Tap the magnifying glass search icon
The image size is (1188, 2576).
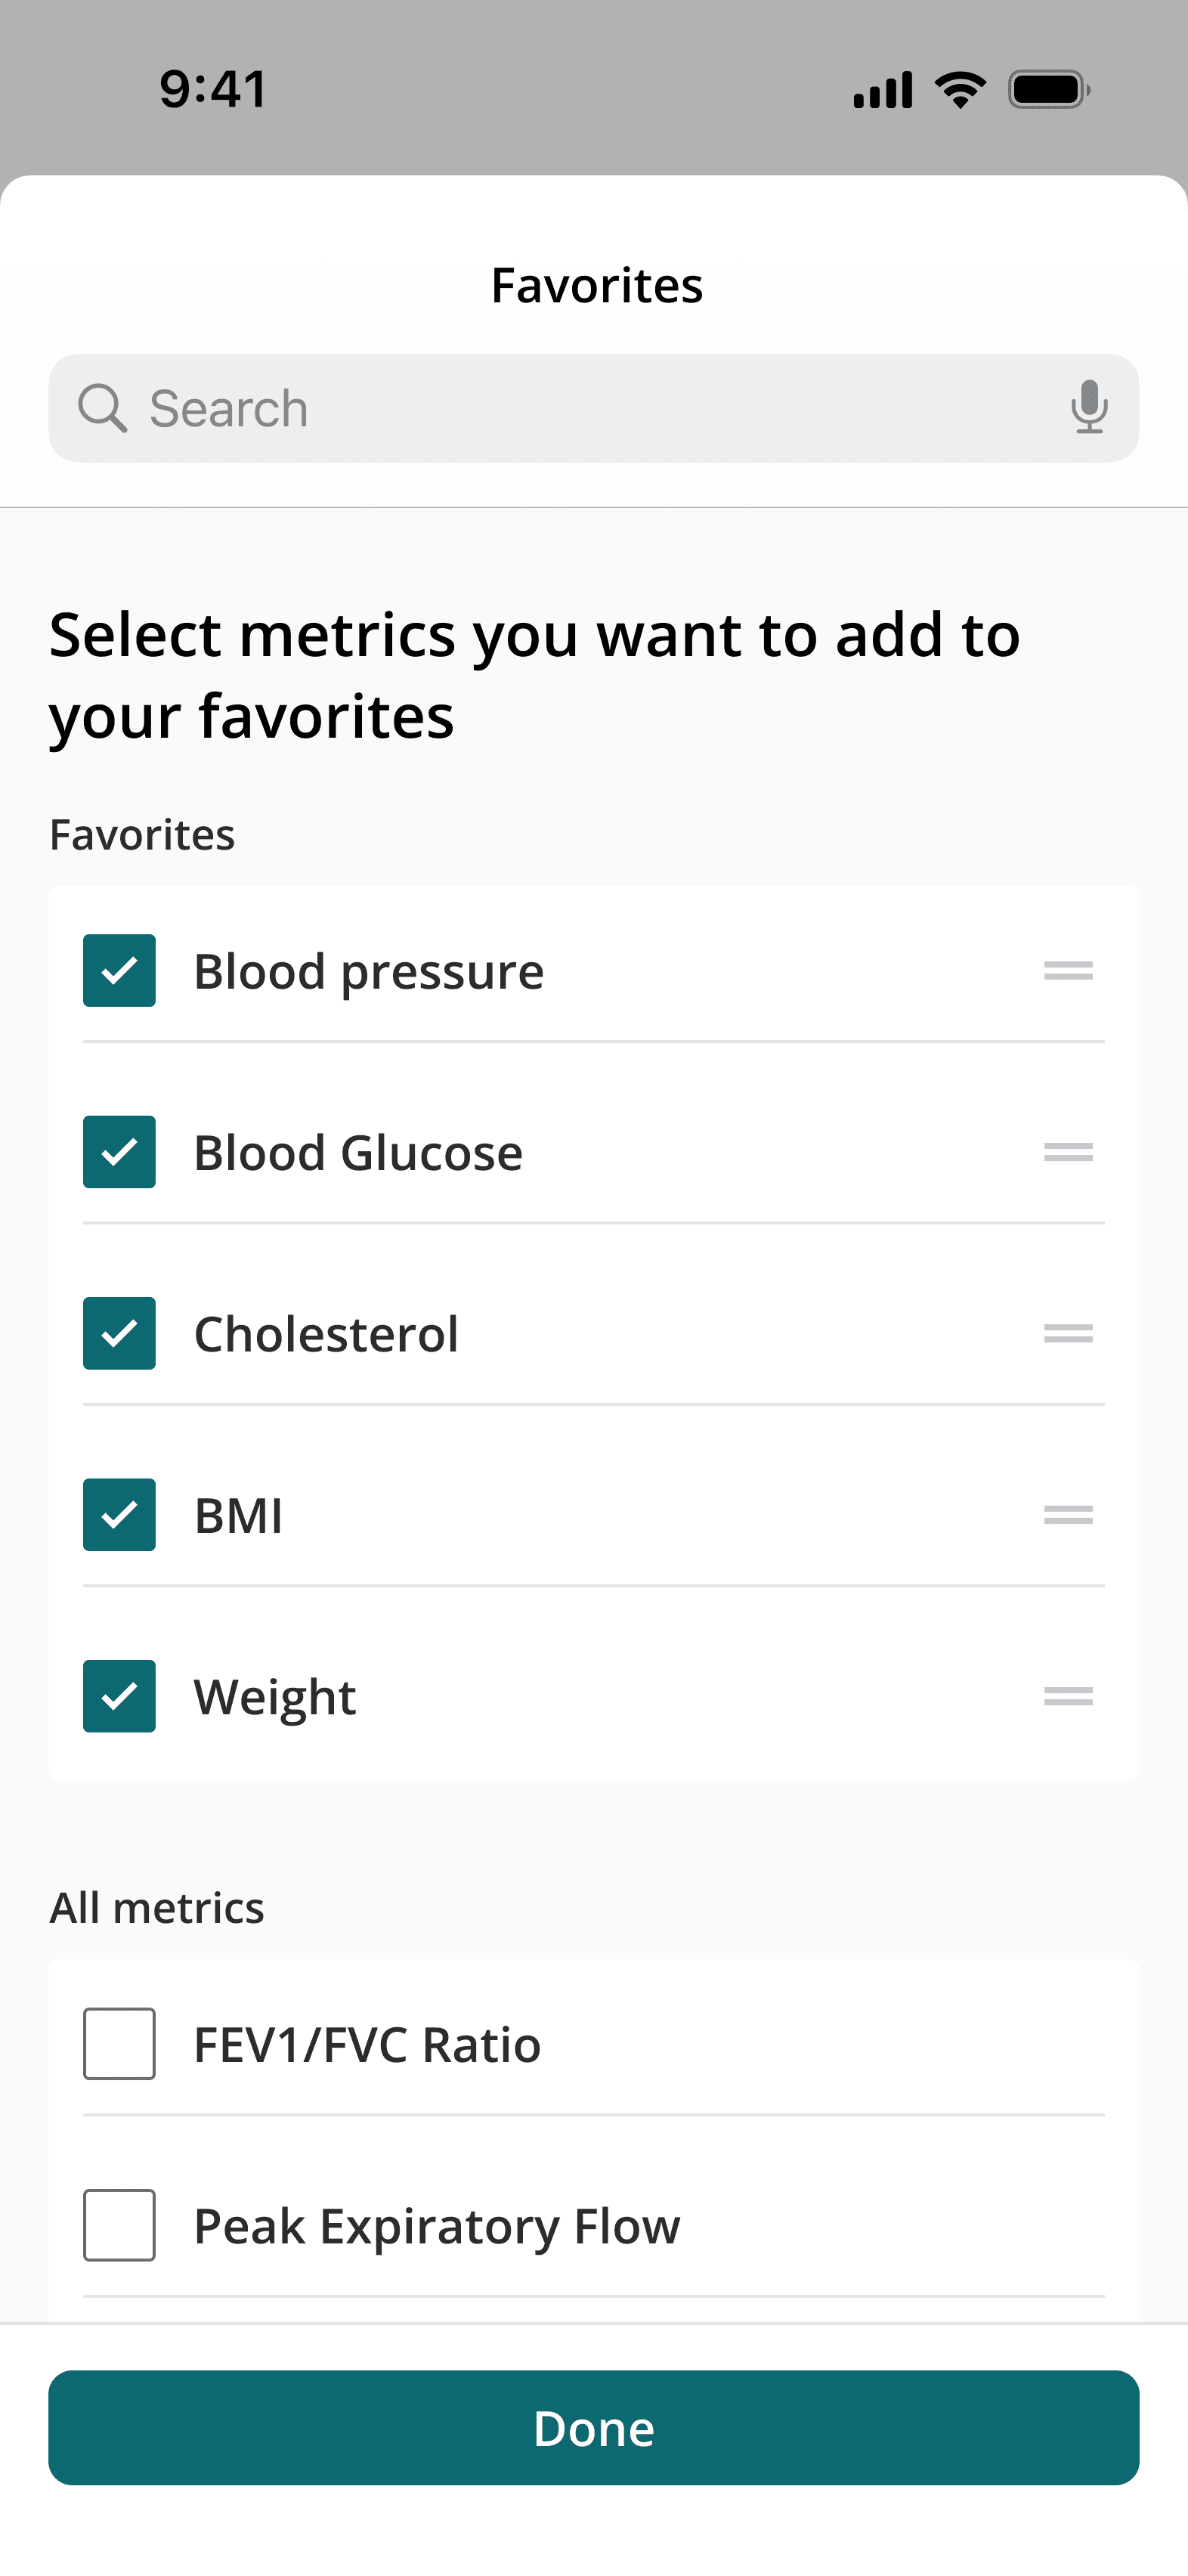102,408
